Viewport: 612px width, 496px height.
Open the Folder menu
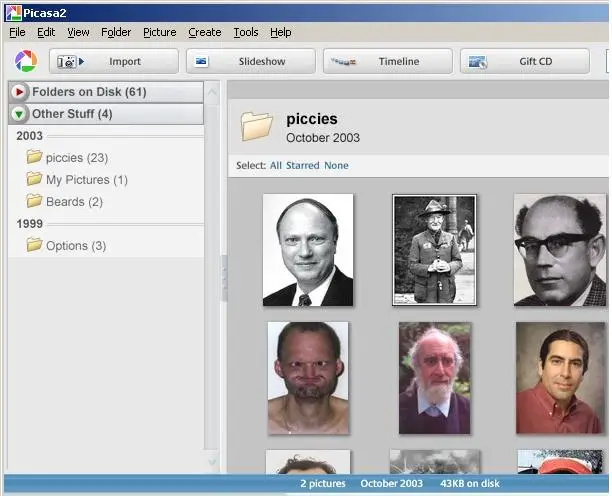(x=116, y=32)
